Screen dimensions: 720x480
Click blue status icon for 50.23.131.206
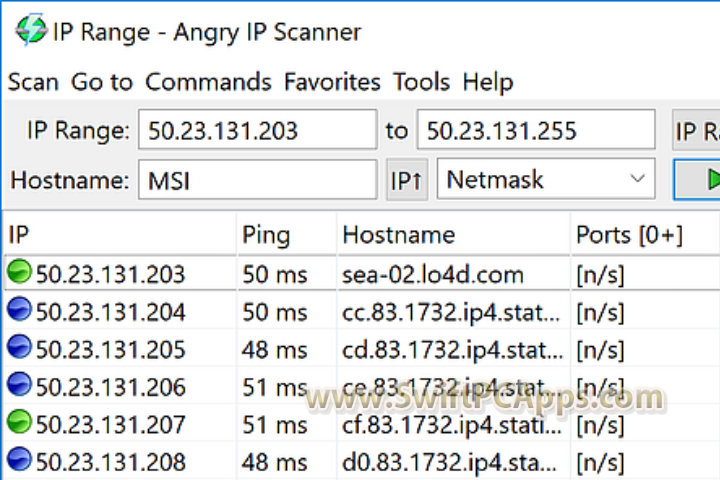19,384
